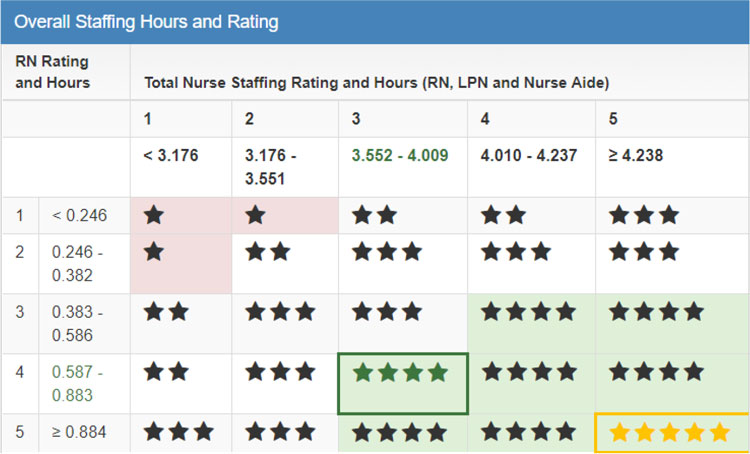Select three stars for RN 0.587 - 0.883, total 3.176 - 3.551
The width and height of the screenshot is (750, 454).
point(280,372)
